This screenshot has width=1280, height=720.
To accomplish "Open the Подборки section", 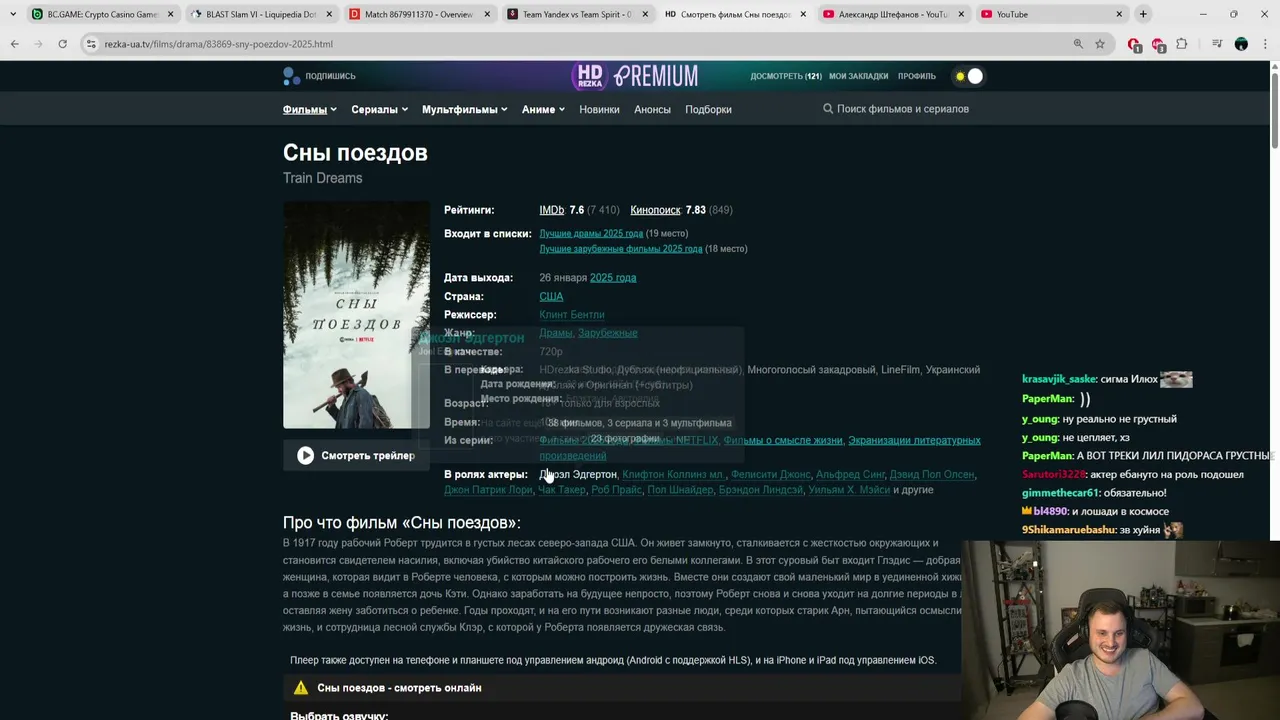I will [708, 110].
